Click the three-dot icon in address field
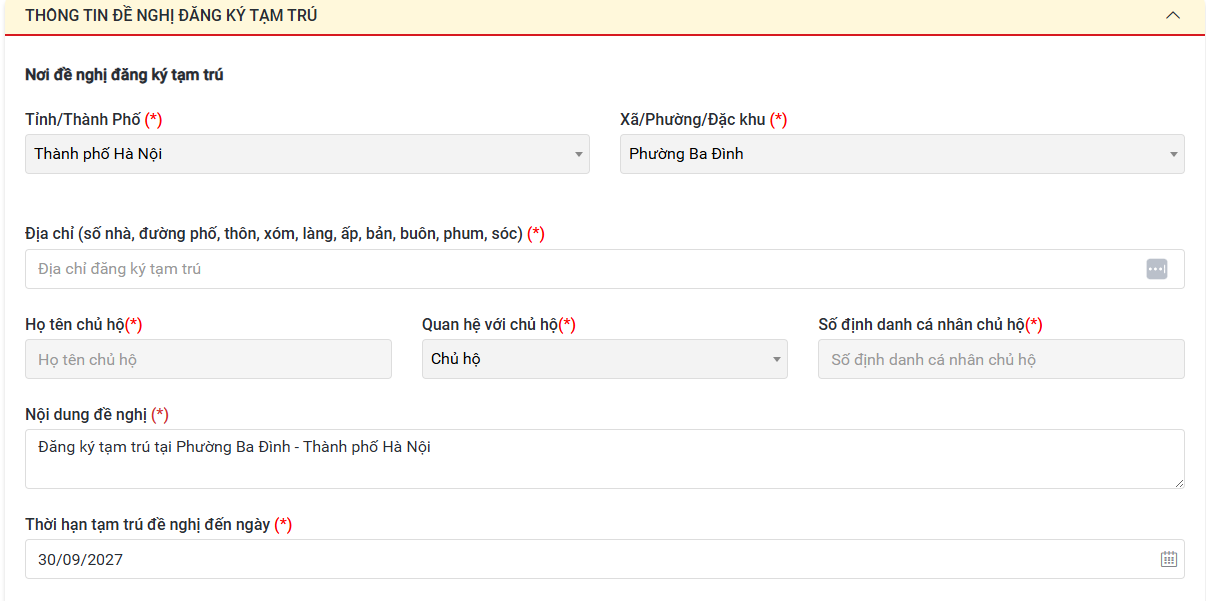This screenshot has height=601, width=1206. pyautogui.click(x=1156, y=269)
